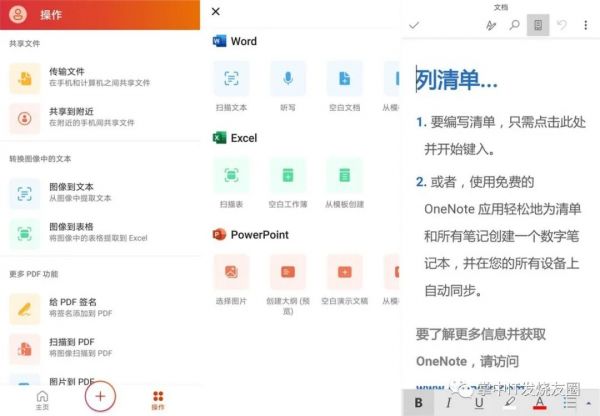Apply highlighter color tool

509,403
